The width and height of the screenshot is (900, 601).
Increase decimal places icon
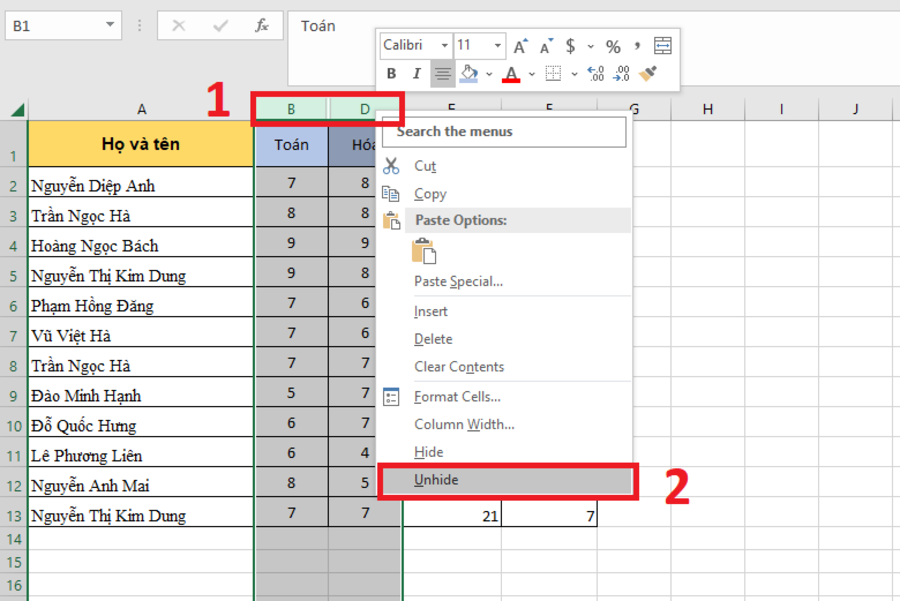coord(595,73)
